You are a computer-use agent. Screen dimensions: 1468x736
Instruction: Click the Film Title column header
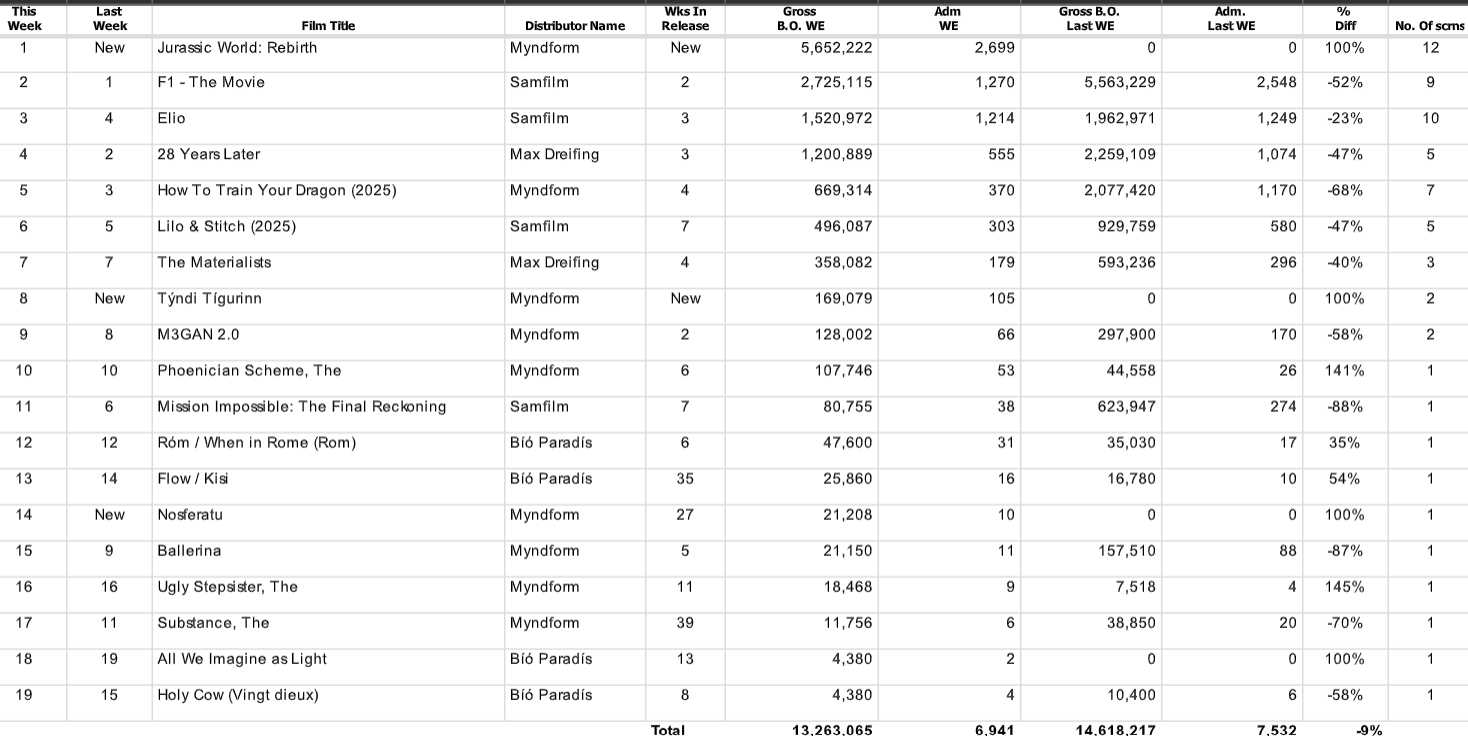(x=328, y=26)
